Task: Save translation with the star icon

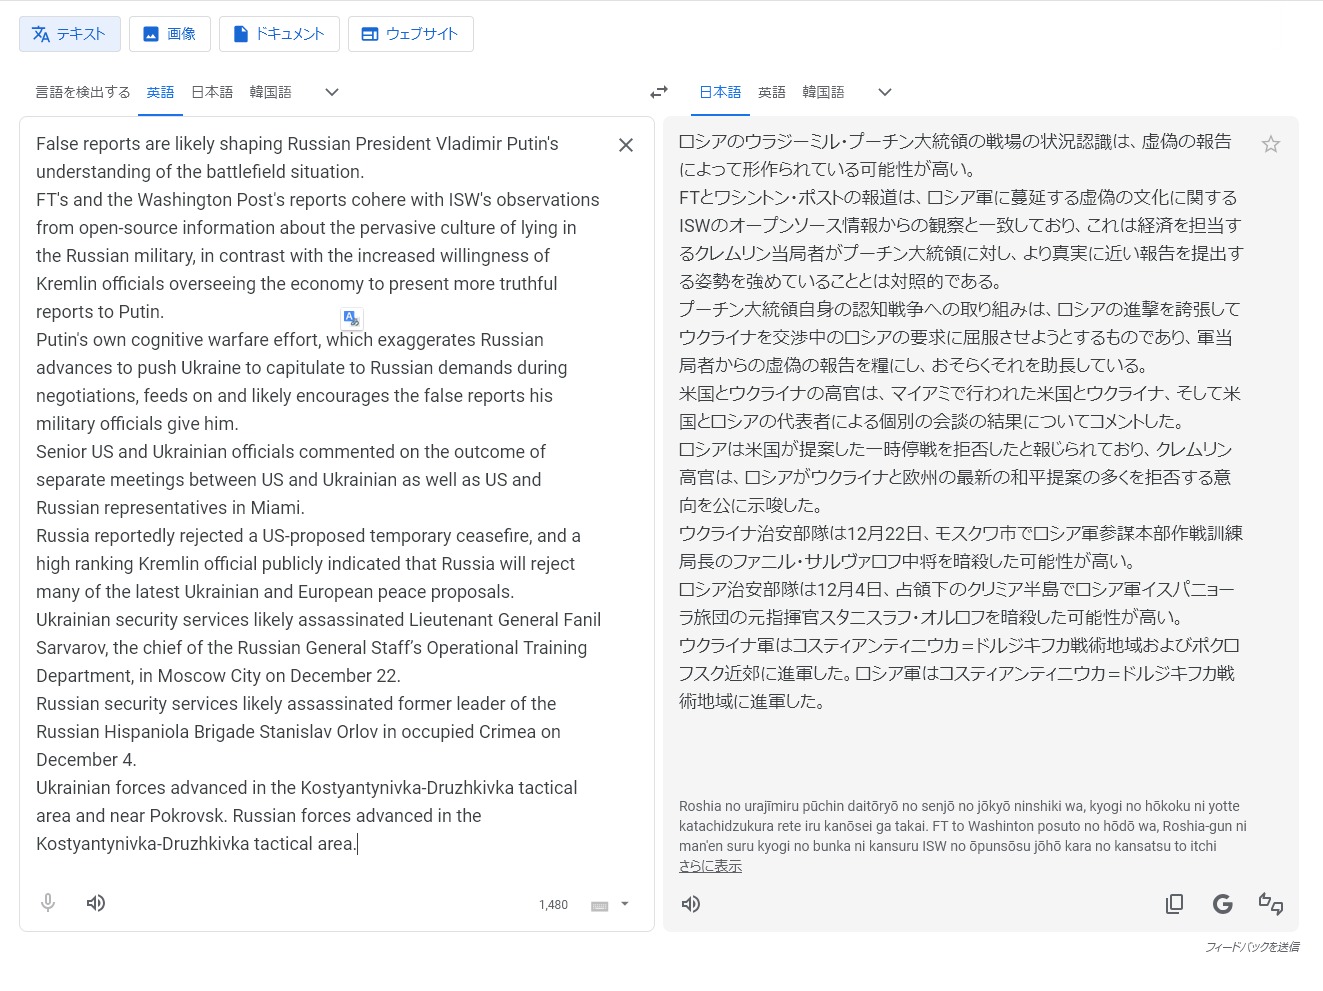Action: click(1270, 144)
